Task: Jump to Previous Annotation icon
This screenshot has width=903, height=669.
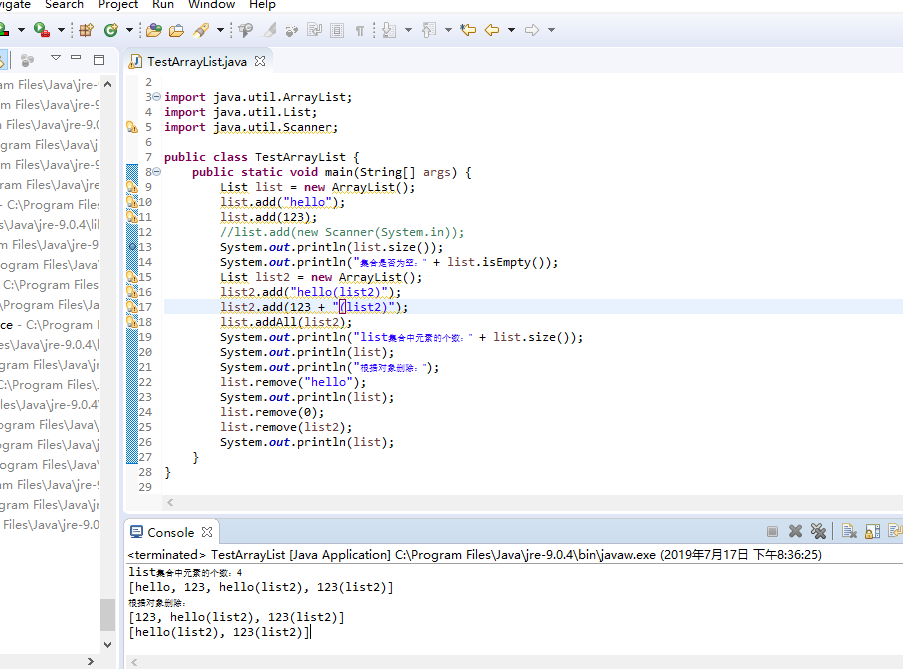Action: [x=429, y=30]
